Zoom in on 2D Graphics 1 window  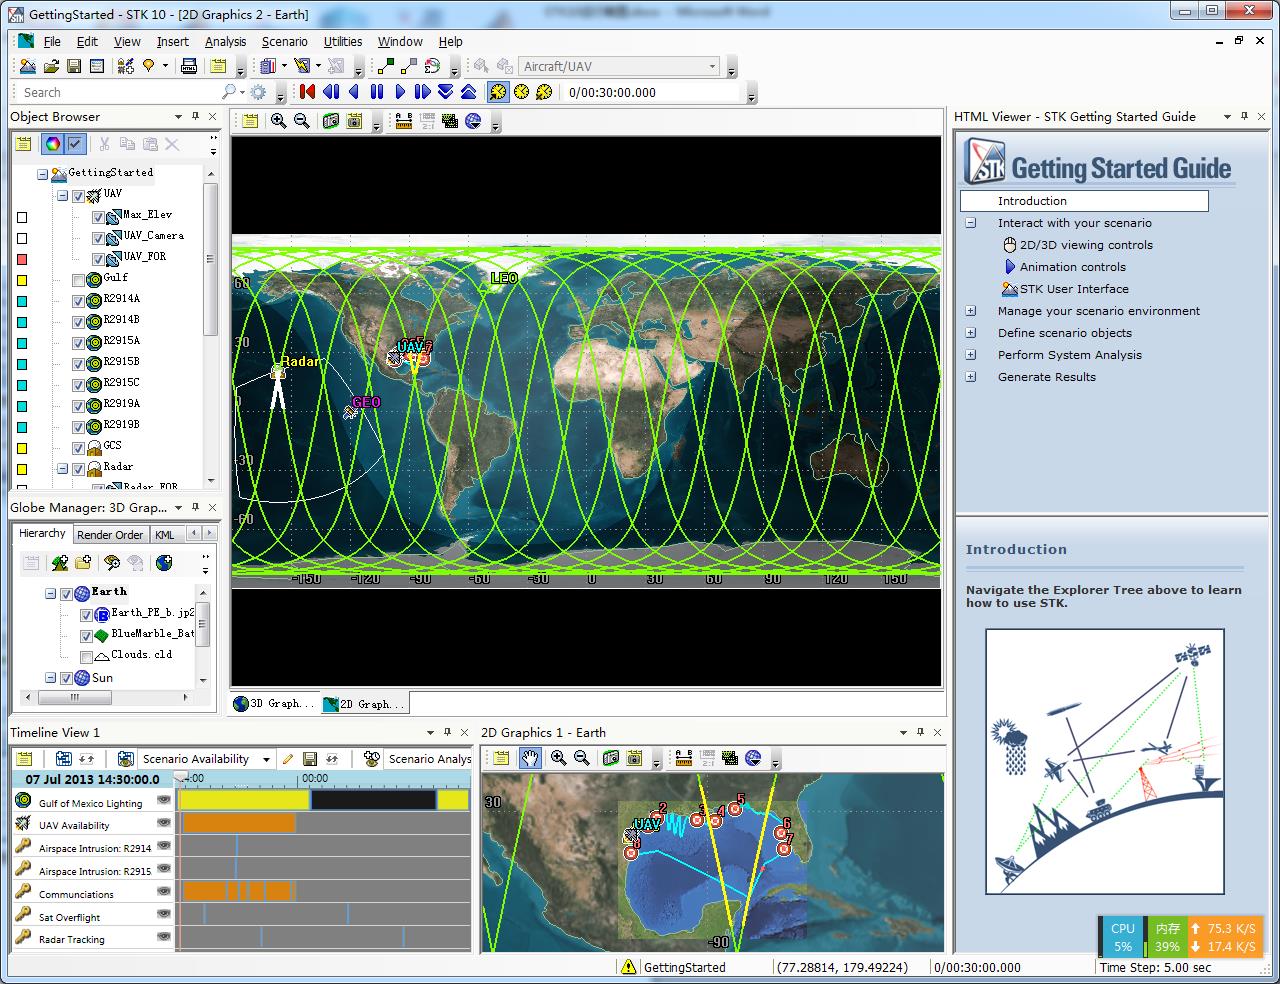pyautogui.click(x=558, y=758)
